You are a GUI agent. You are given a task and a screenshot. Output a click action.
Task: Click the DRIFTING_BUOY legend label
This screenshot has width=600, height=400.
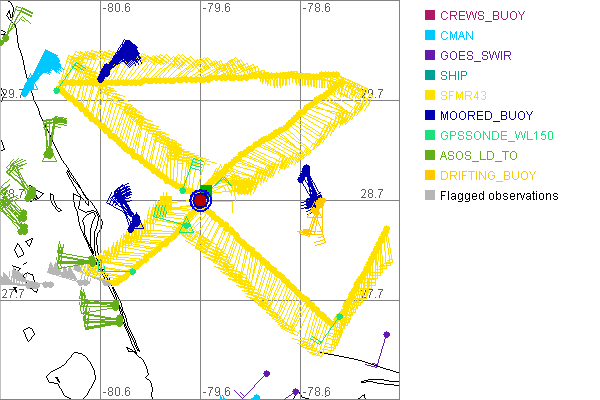click(x=489, y=176)
